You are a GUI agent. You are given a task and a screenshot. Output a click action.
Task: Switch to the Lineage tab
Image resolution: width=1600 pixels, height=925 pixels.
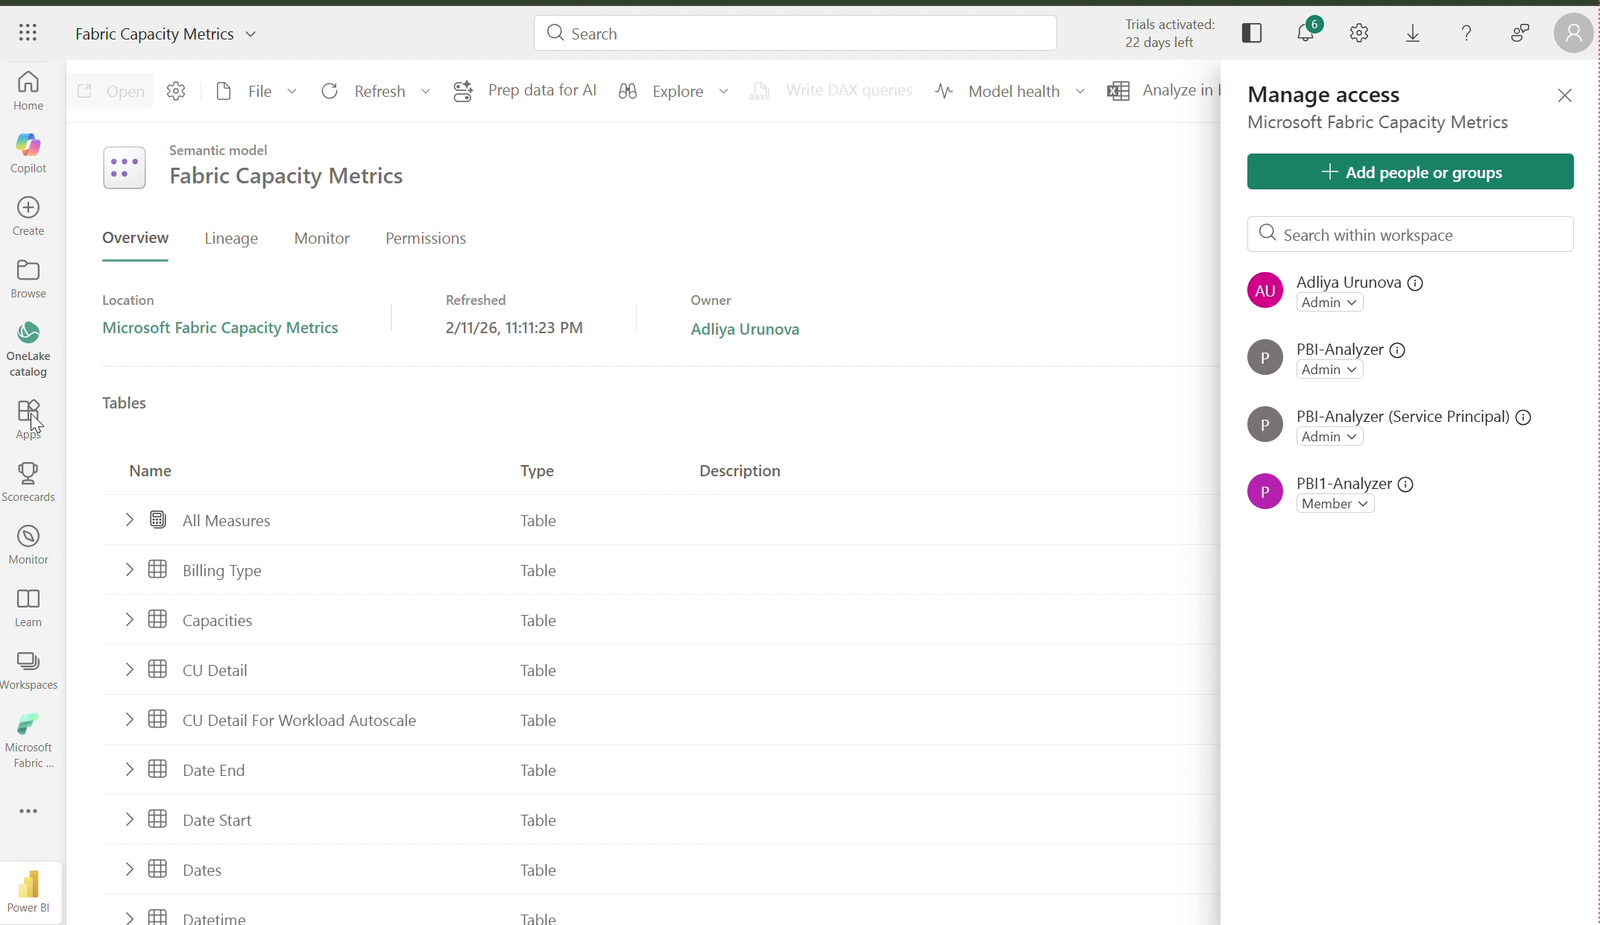click(231, 238)
